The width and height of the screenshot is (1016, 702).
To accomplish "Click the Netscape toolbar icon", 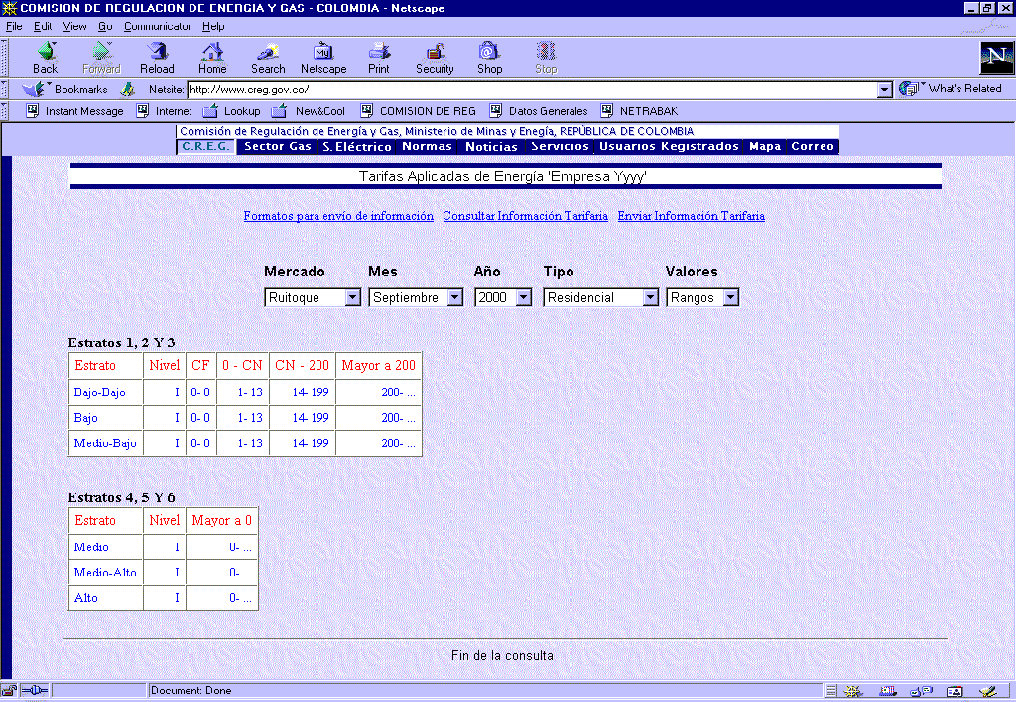I will [x=323, y=57].
